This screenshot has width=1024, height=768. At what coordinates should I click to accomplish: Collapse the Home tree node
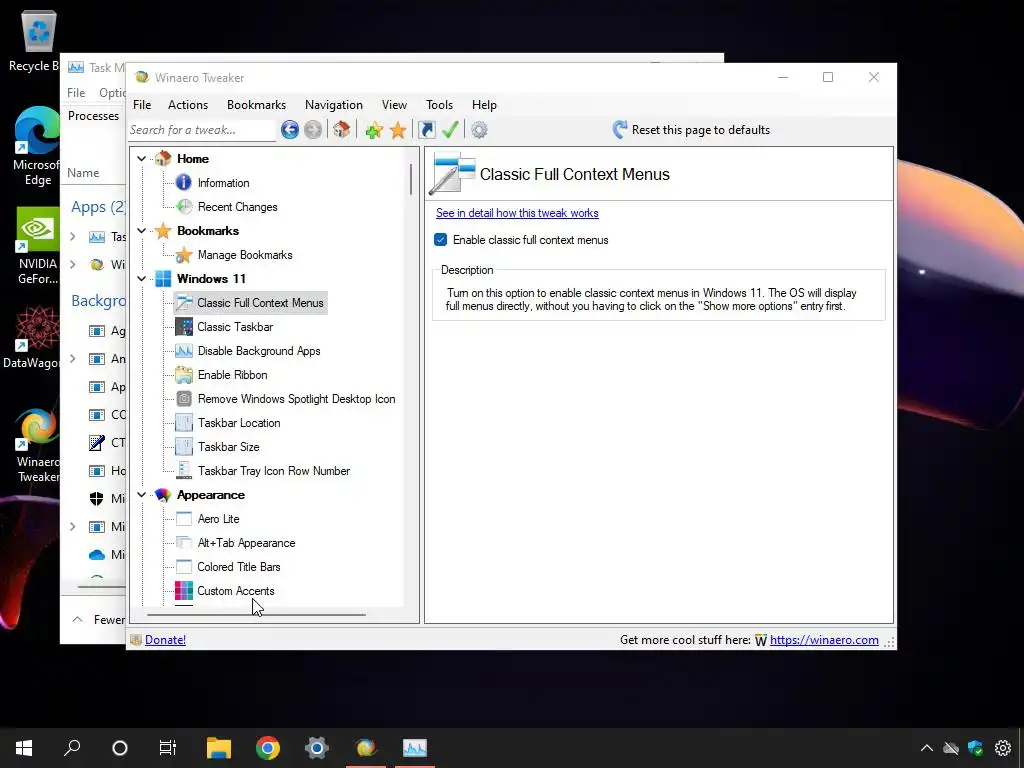tap(141, 159)
